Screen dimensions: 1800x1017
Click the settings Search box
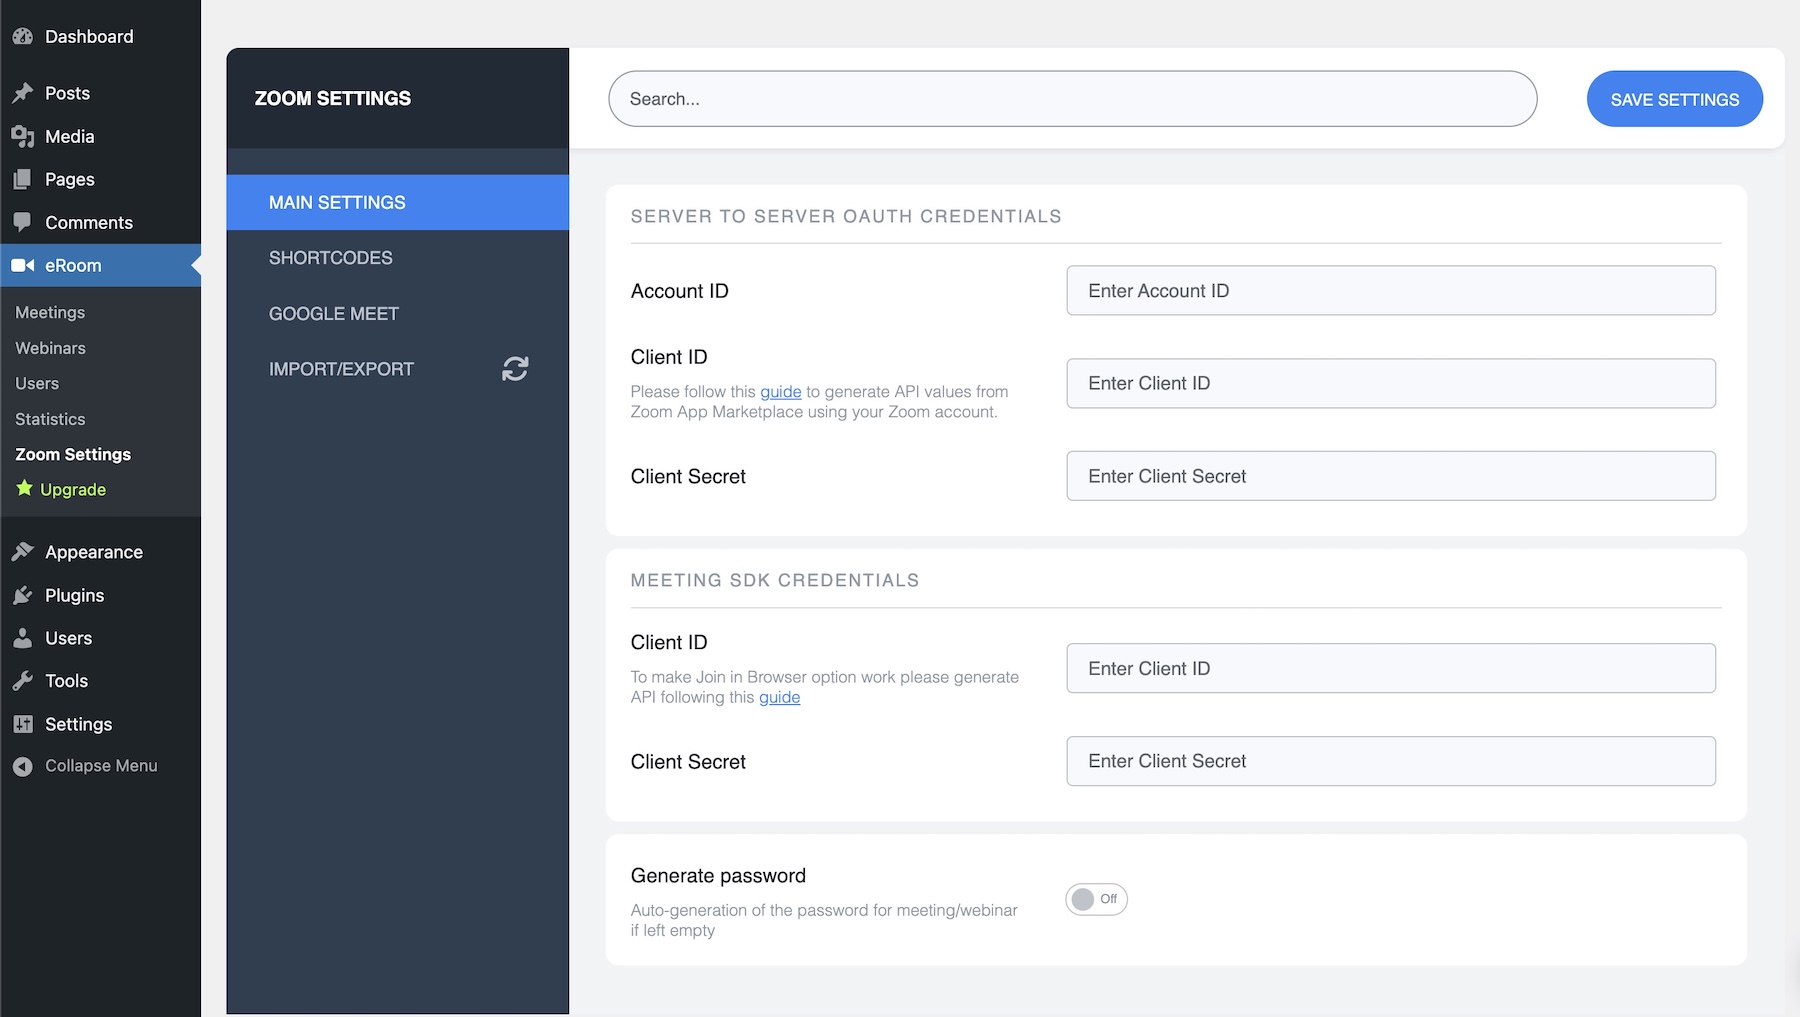coord(1072,99)
